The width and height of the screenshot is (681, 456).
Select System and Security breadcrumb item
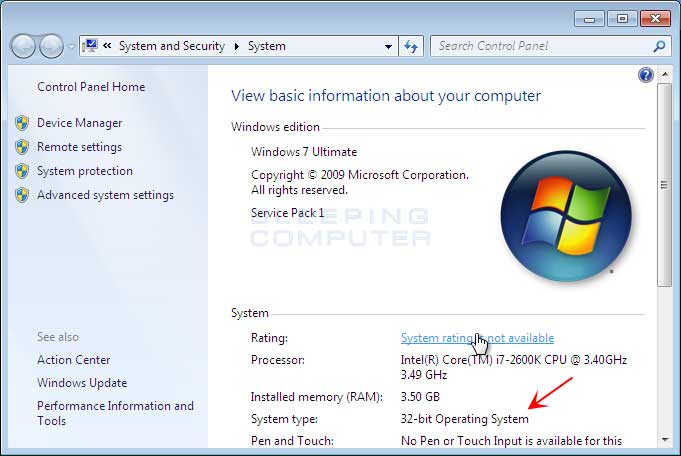[x=171, y=46]
